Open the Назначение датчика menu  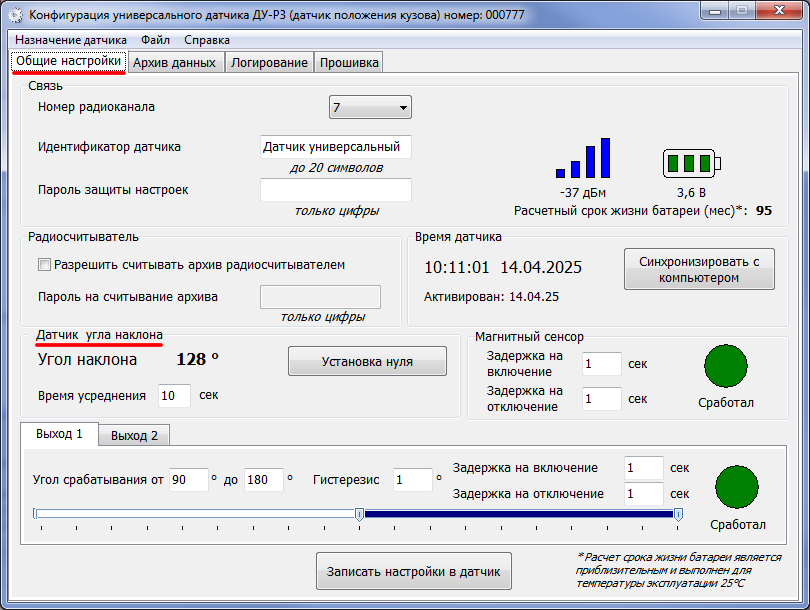71,40
